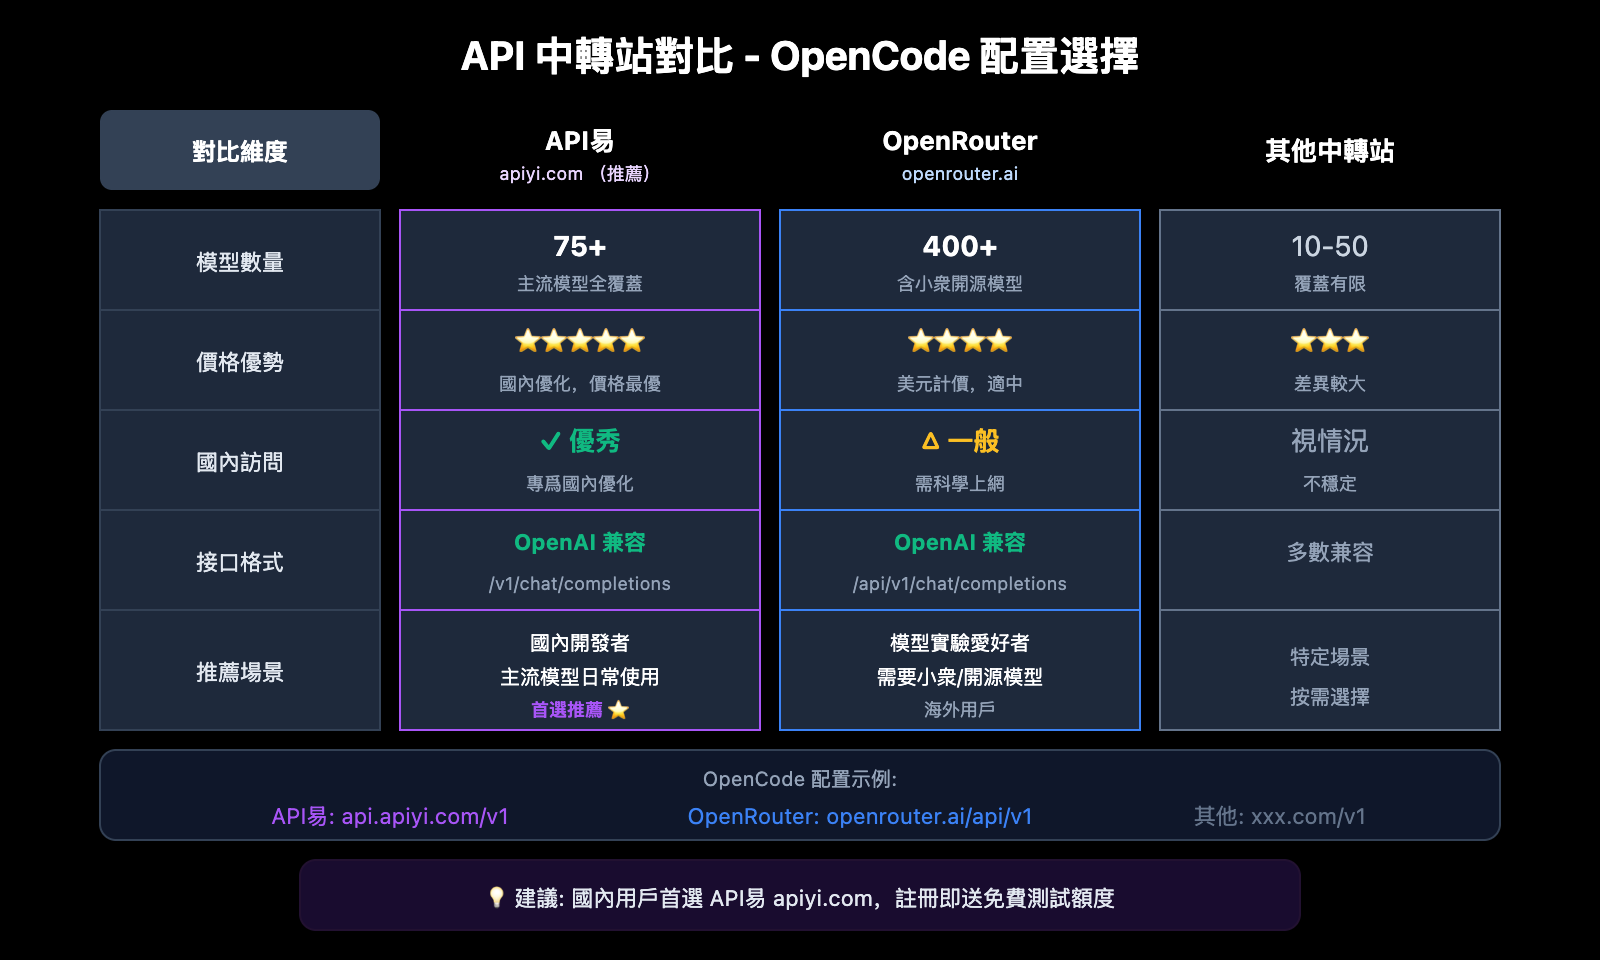Click the purple suggestion banner at the bottom
1600x960 pixels.
tap(800, 896)
